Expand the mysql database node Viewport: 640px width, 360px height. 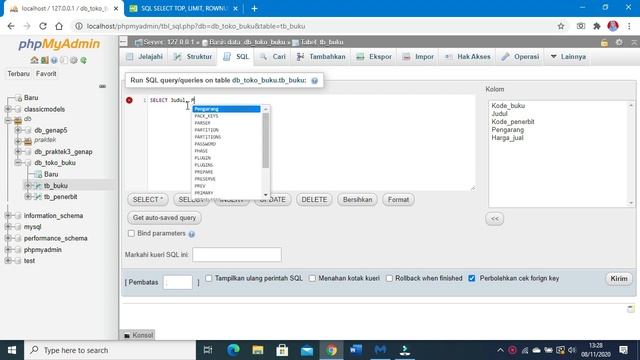(x=8, y=227)
